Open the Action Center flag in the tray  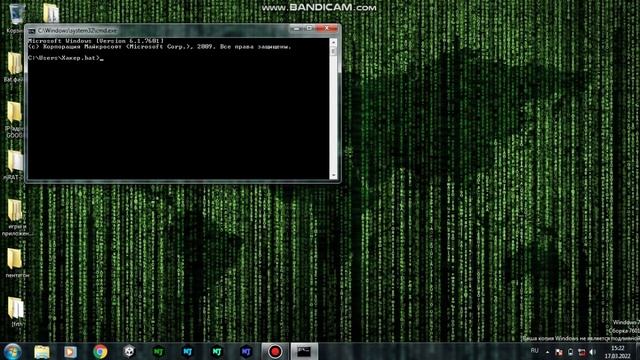[559, 352]
